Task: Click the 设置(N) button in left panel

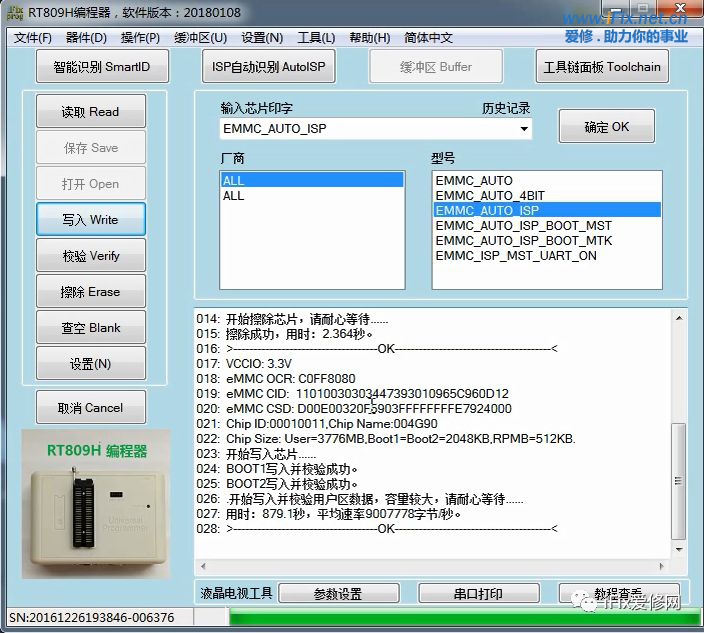Action: click(x=91, y=363)
